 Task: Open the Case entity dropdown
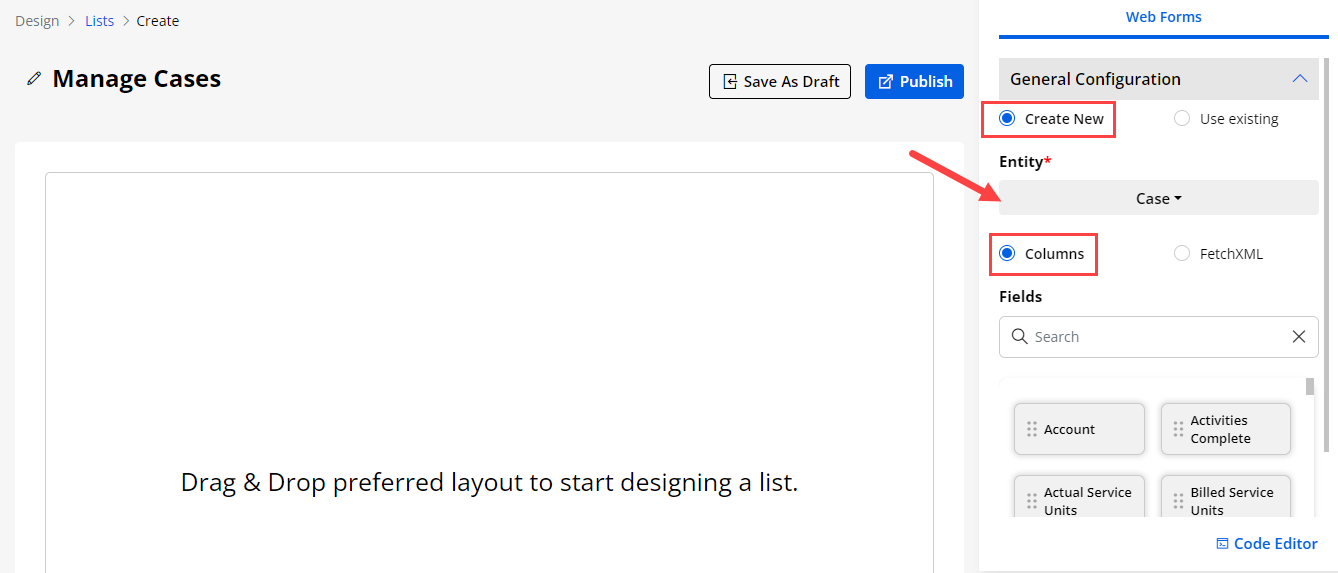(x=1158, y=198)
